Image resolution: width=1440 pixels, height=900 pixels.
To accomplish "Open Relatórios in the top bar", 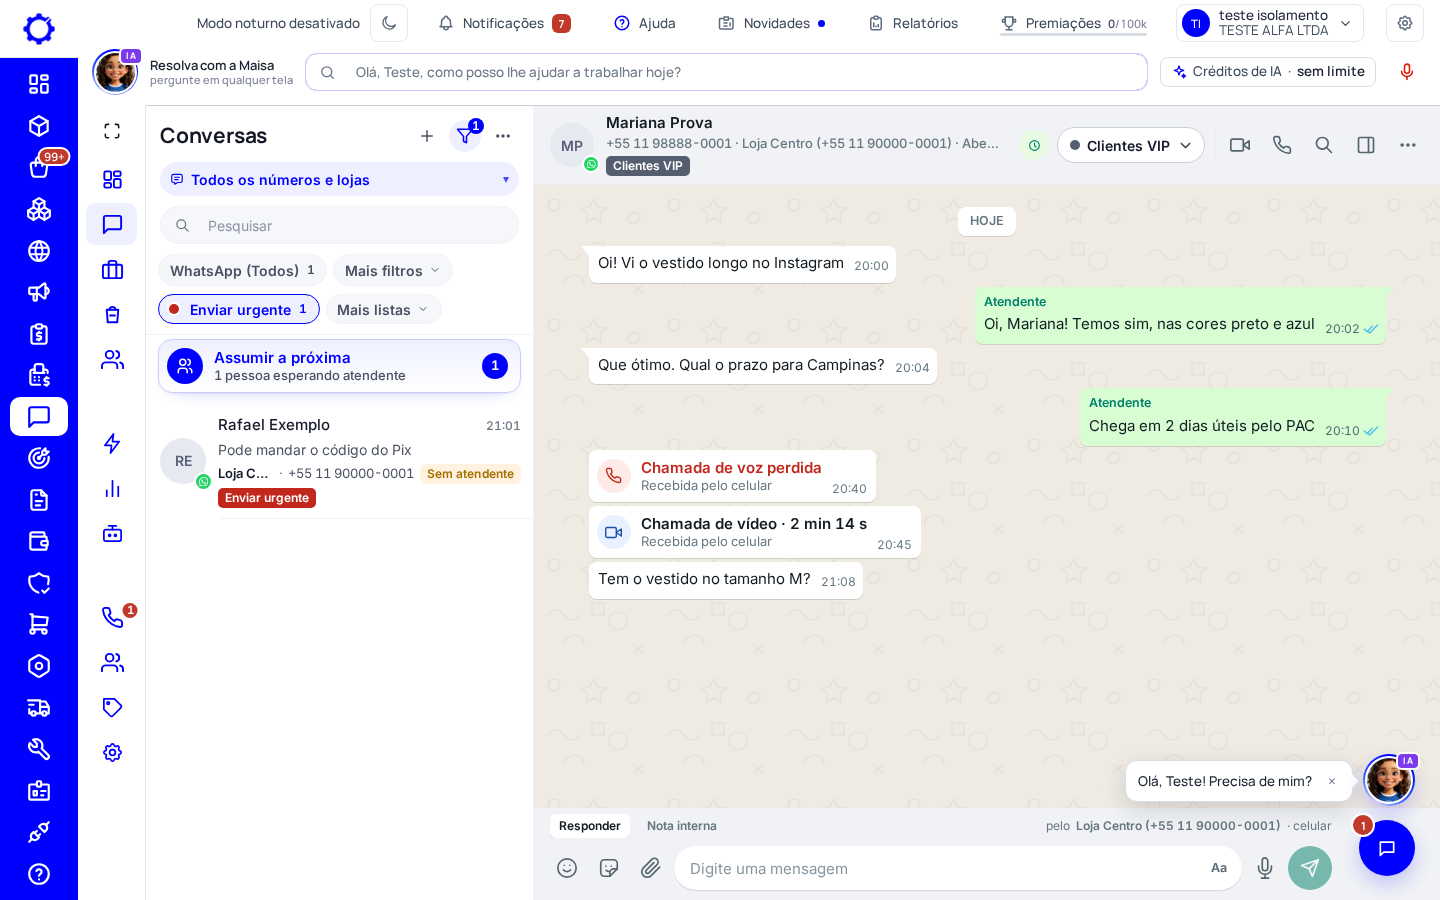I will (x=913, y=23).
